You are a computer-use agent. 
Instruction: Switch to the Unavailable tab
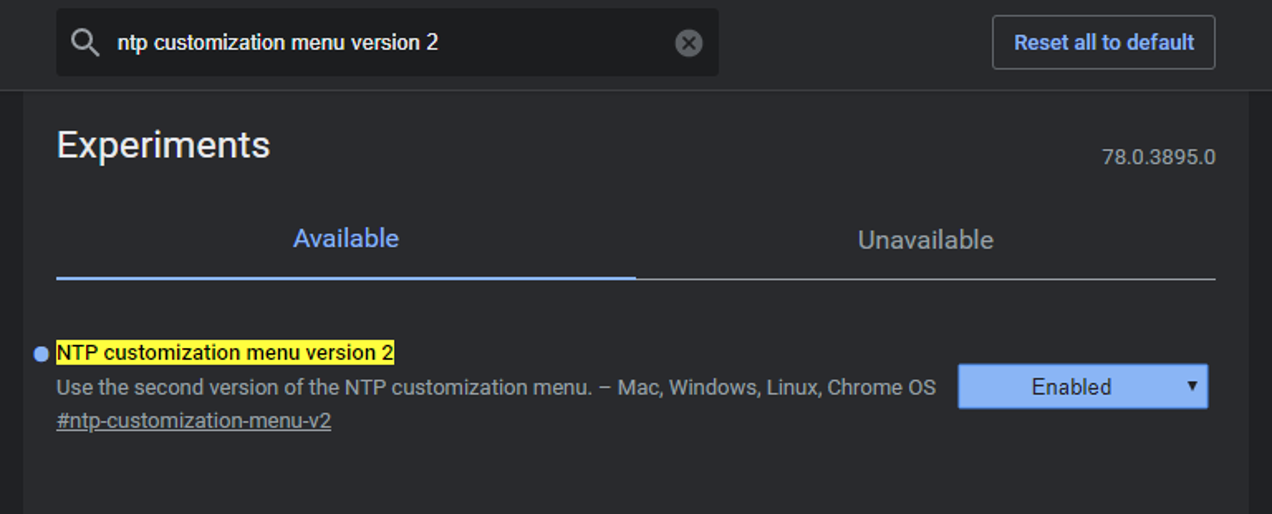925,240
